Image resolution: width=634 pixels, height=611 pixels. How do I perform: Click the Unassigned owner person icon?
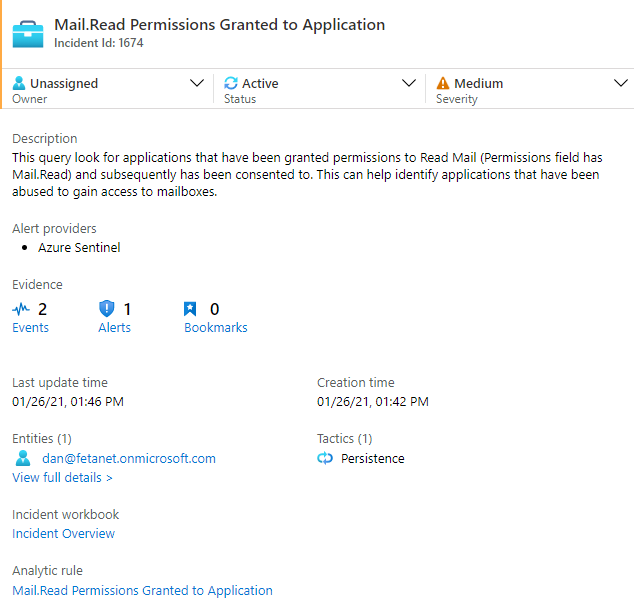(19, 83)
